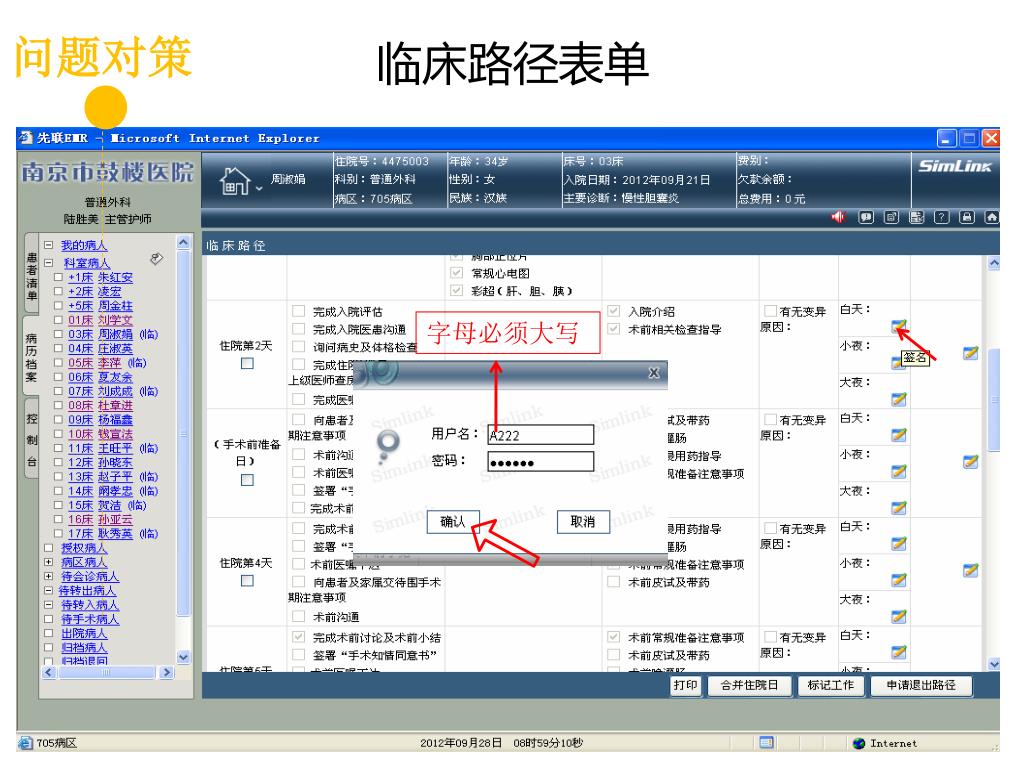
Task: Switch to 控制台 vertical tab
Action: pyautogui.click(x=31, y=440)
